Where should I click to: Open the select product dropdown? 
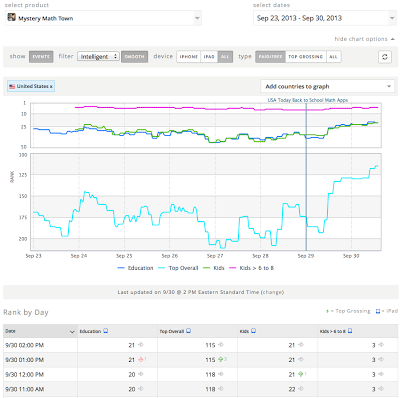coord(103,18)
